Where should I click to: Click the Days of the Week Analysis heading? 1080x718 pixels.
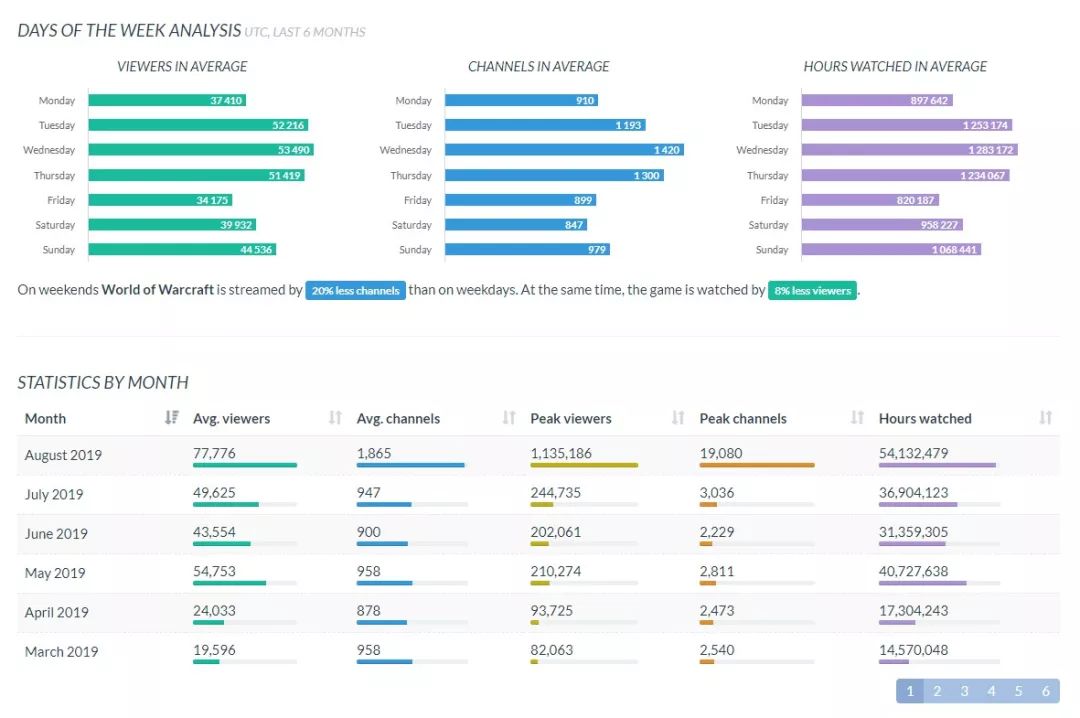[129, 31]
